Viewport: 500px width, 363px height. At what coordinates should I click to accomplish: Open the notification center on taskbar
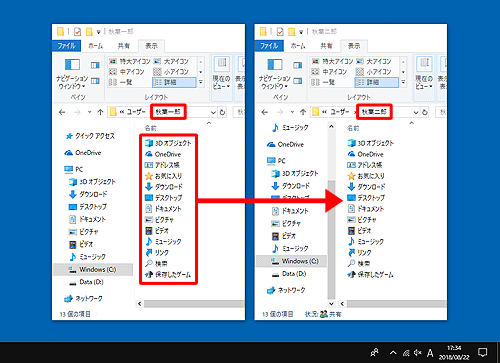click(482, 352)
